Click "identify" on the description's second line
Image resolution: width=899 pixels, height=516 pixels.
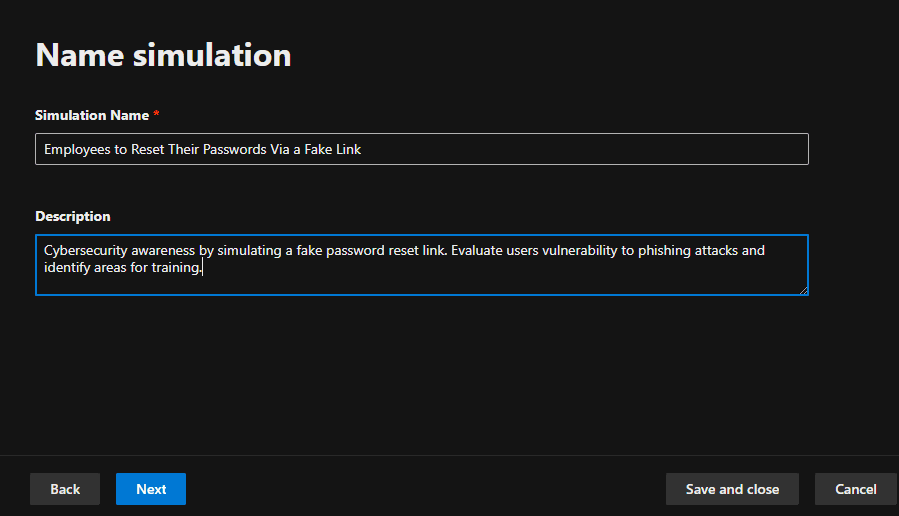68,268
